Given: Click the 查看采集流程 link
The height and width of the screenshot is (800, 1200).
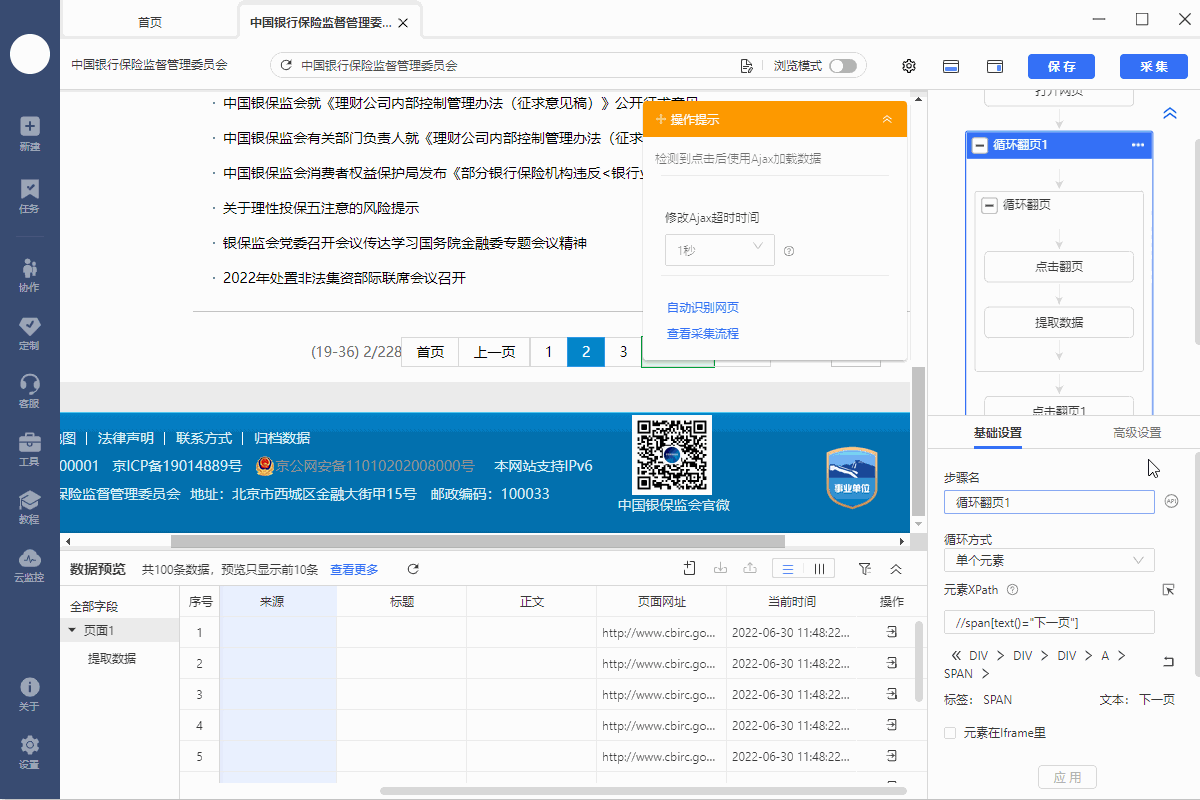Looking at the screenshot, I should click(703, 333).
